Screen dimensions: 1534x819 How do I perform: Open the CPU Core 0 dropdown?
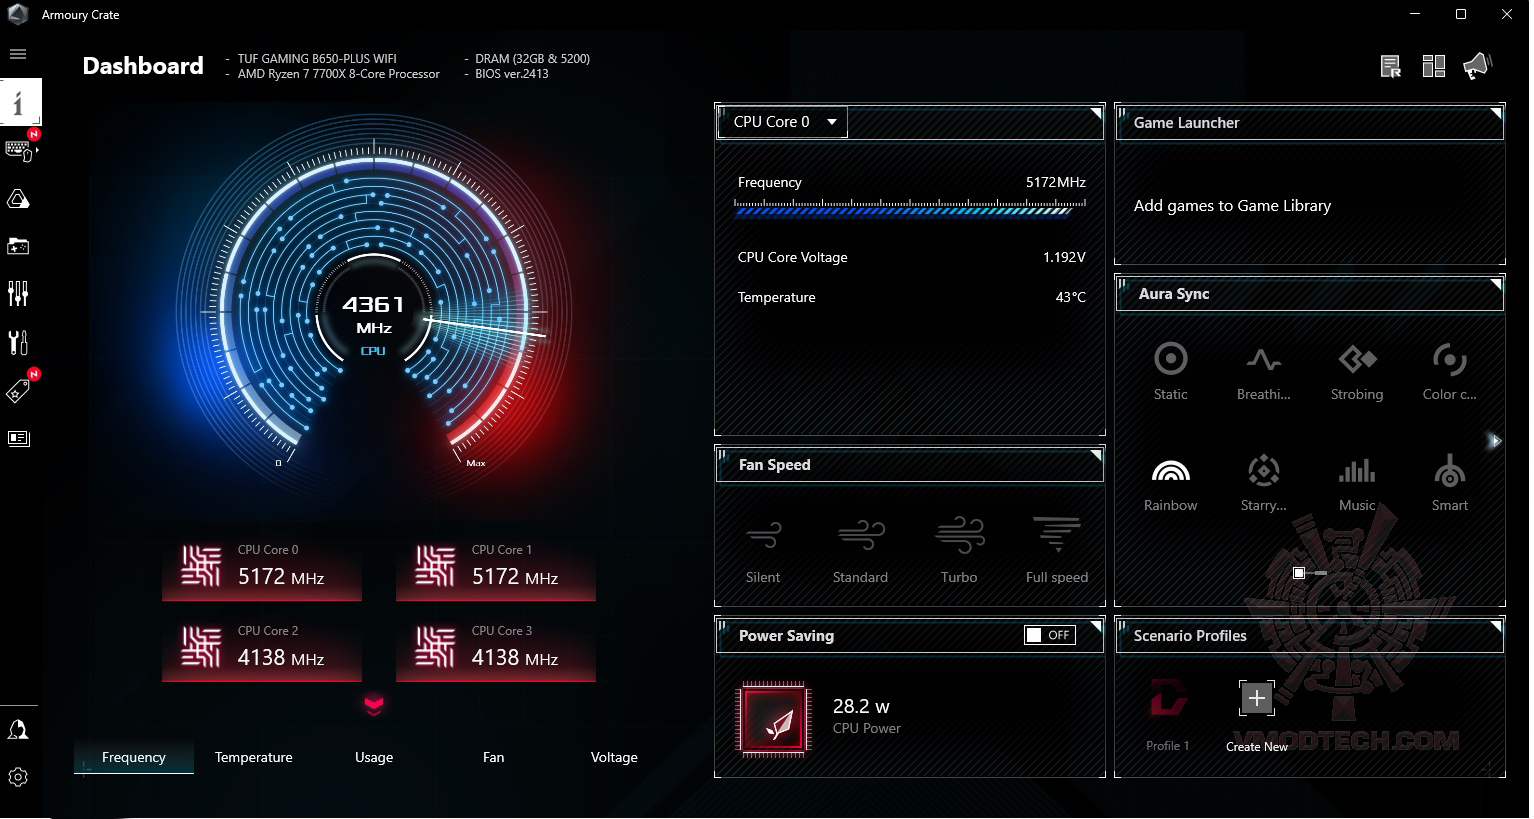tap(782, 122)
